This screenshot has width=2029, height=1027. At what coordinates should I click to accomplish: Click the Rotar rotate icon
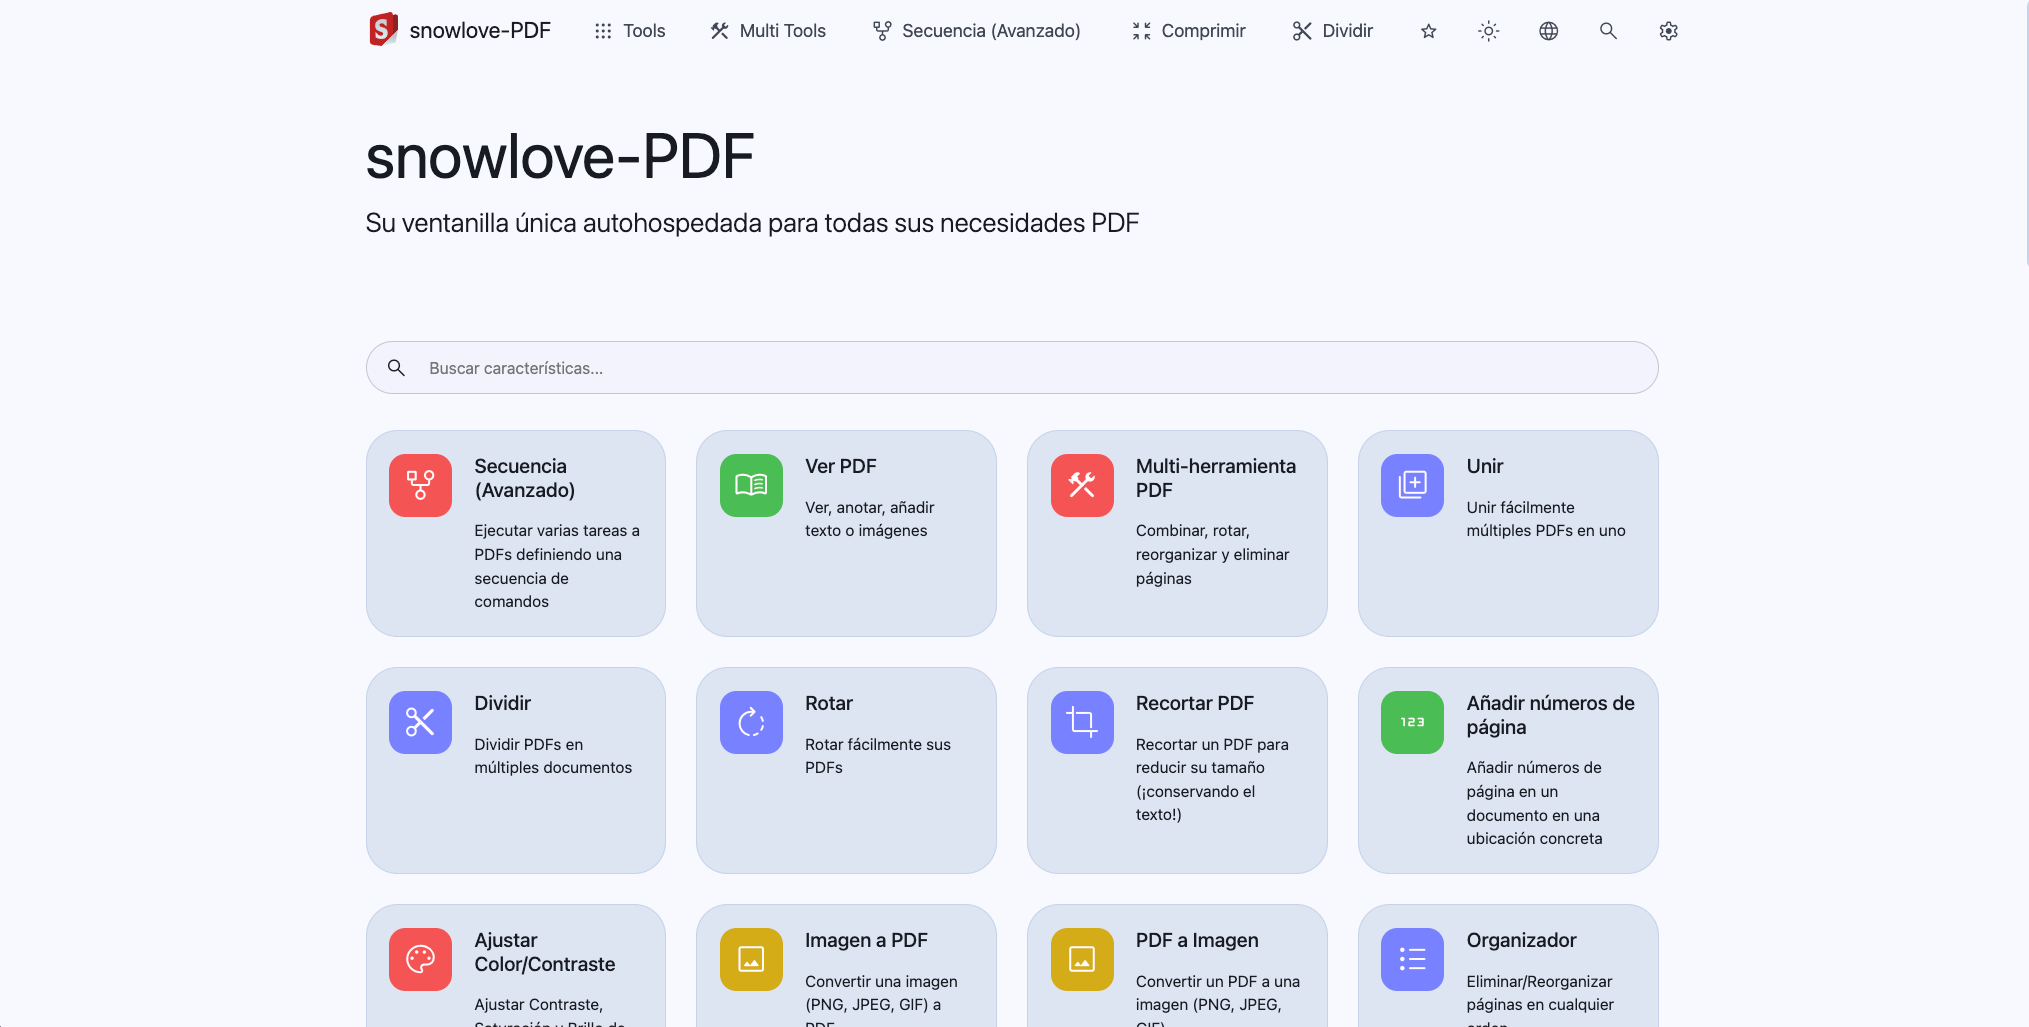pos(751,722)
